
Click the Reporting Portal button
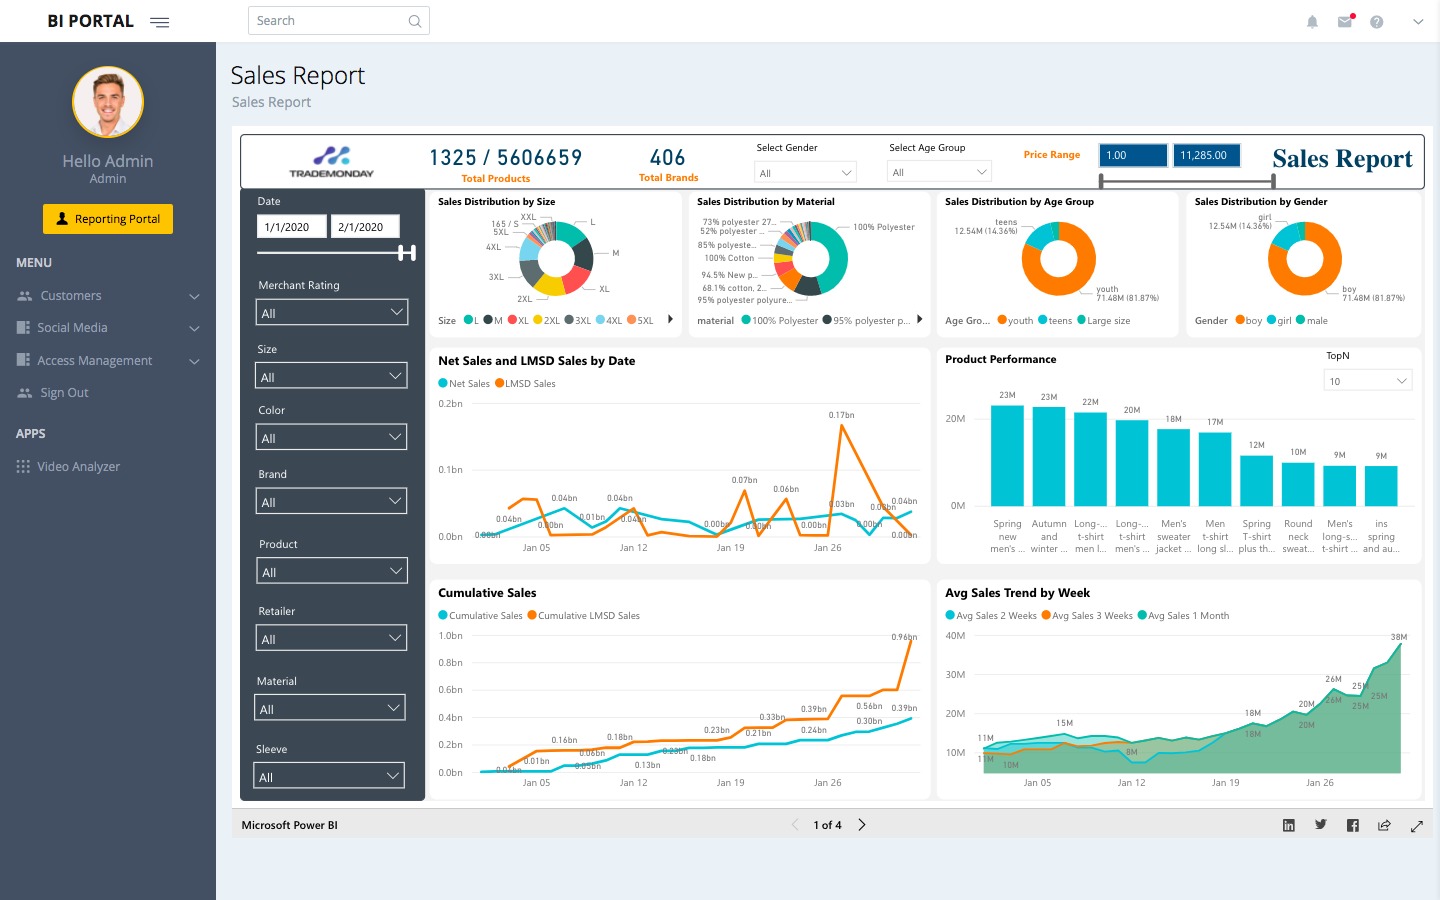(108, 219)
